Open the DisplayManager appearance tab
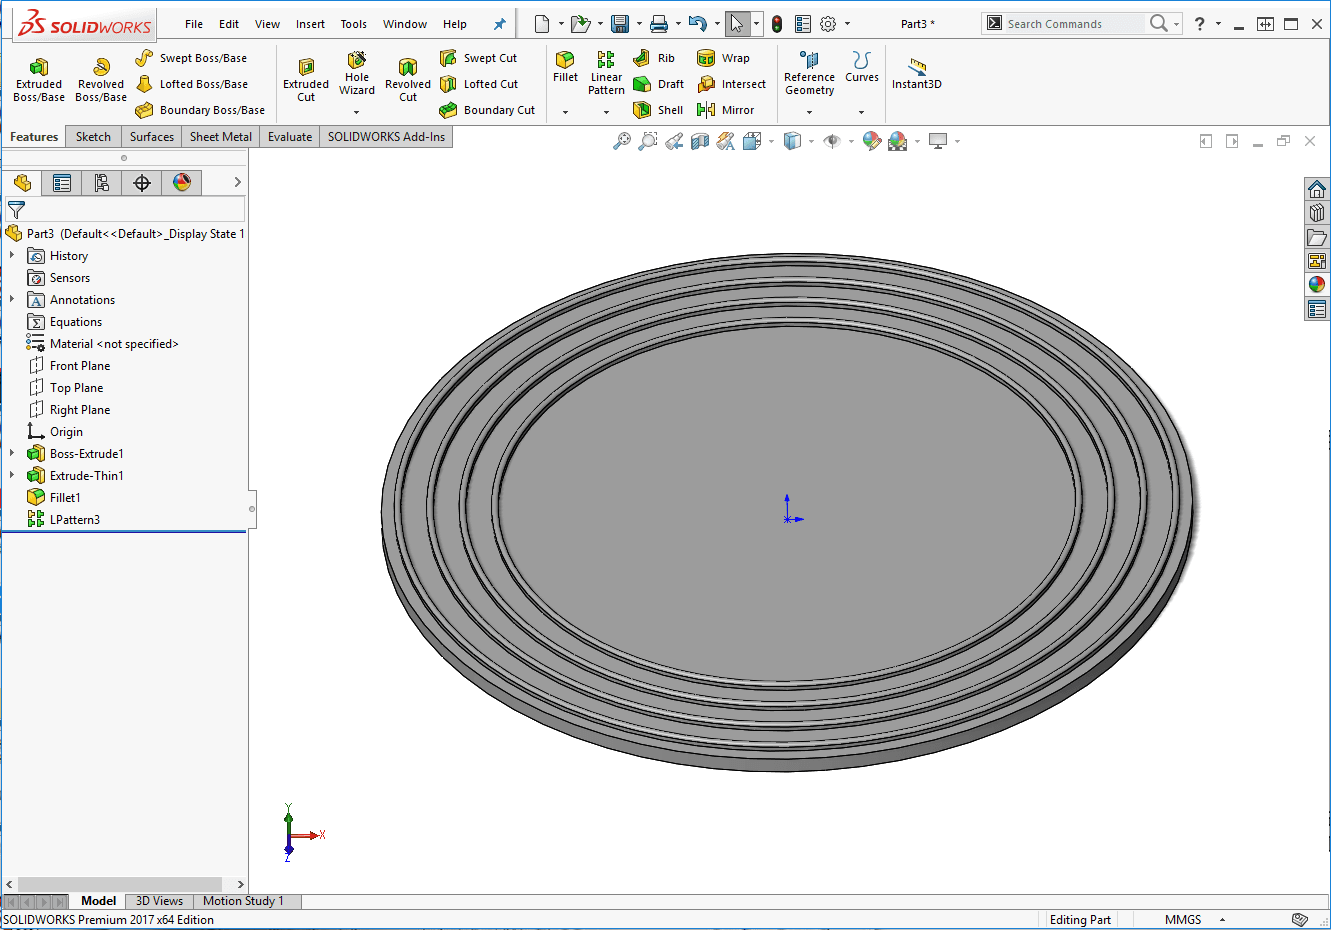This screenshot has height=930, width=1331. tap(181, 183)
